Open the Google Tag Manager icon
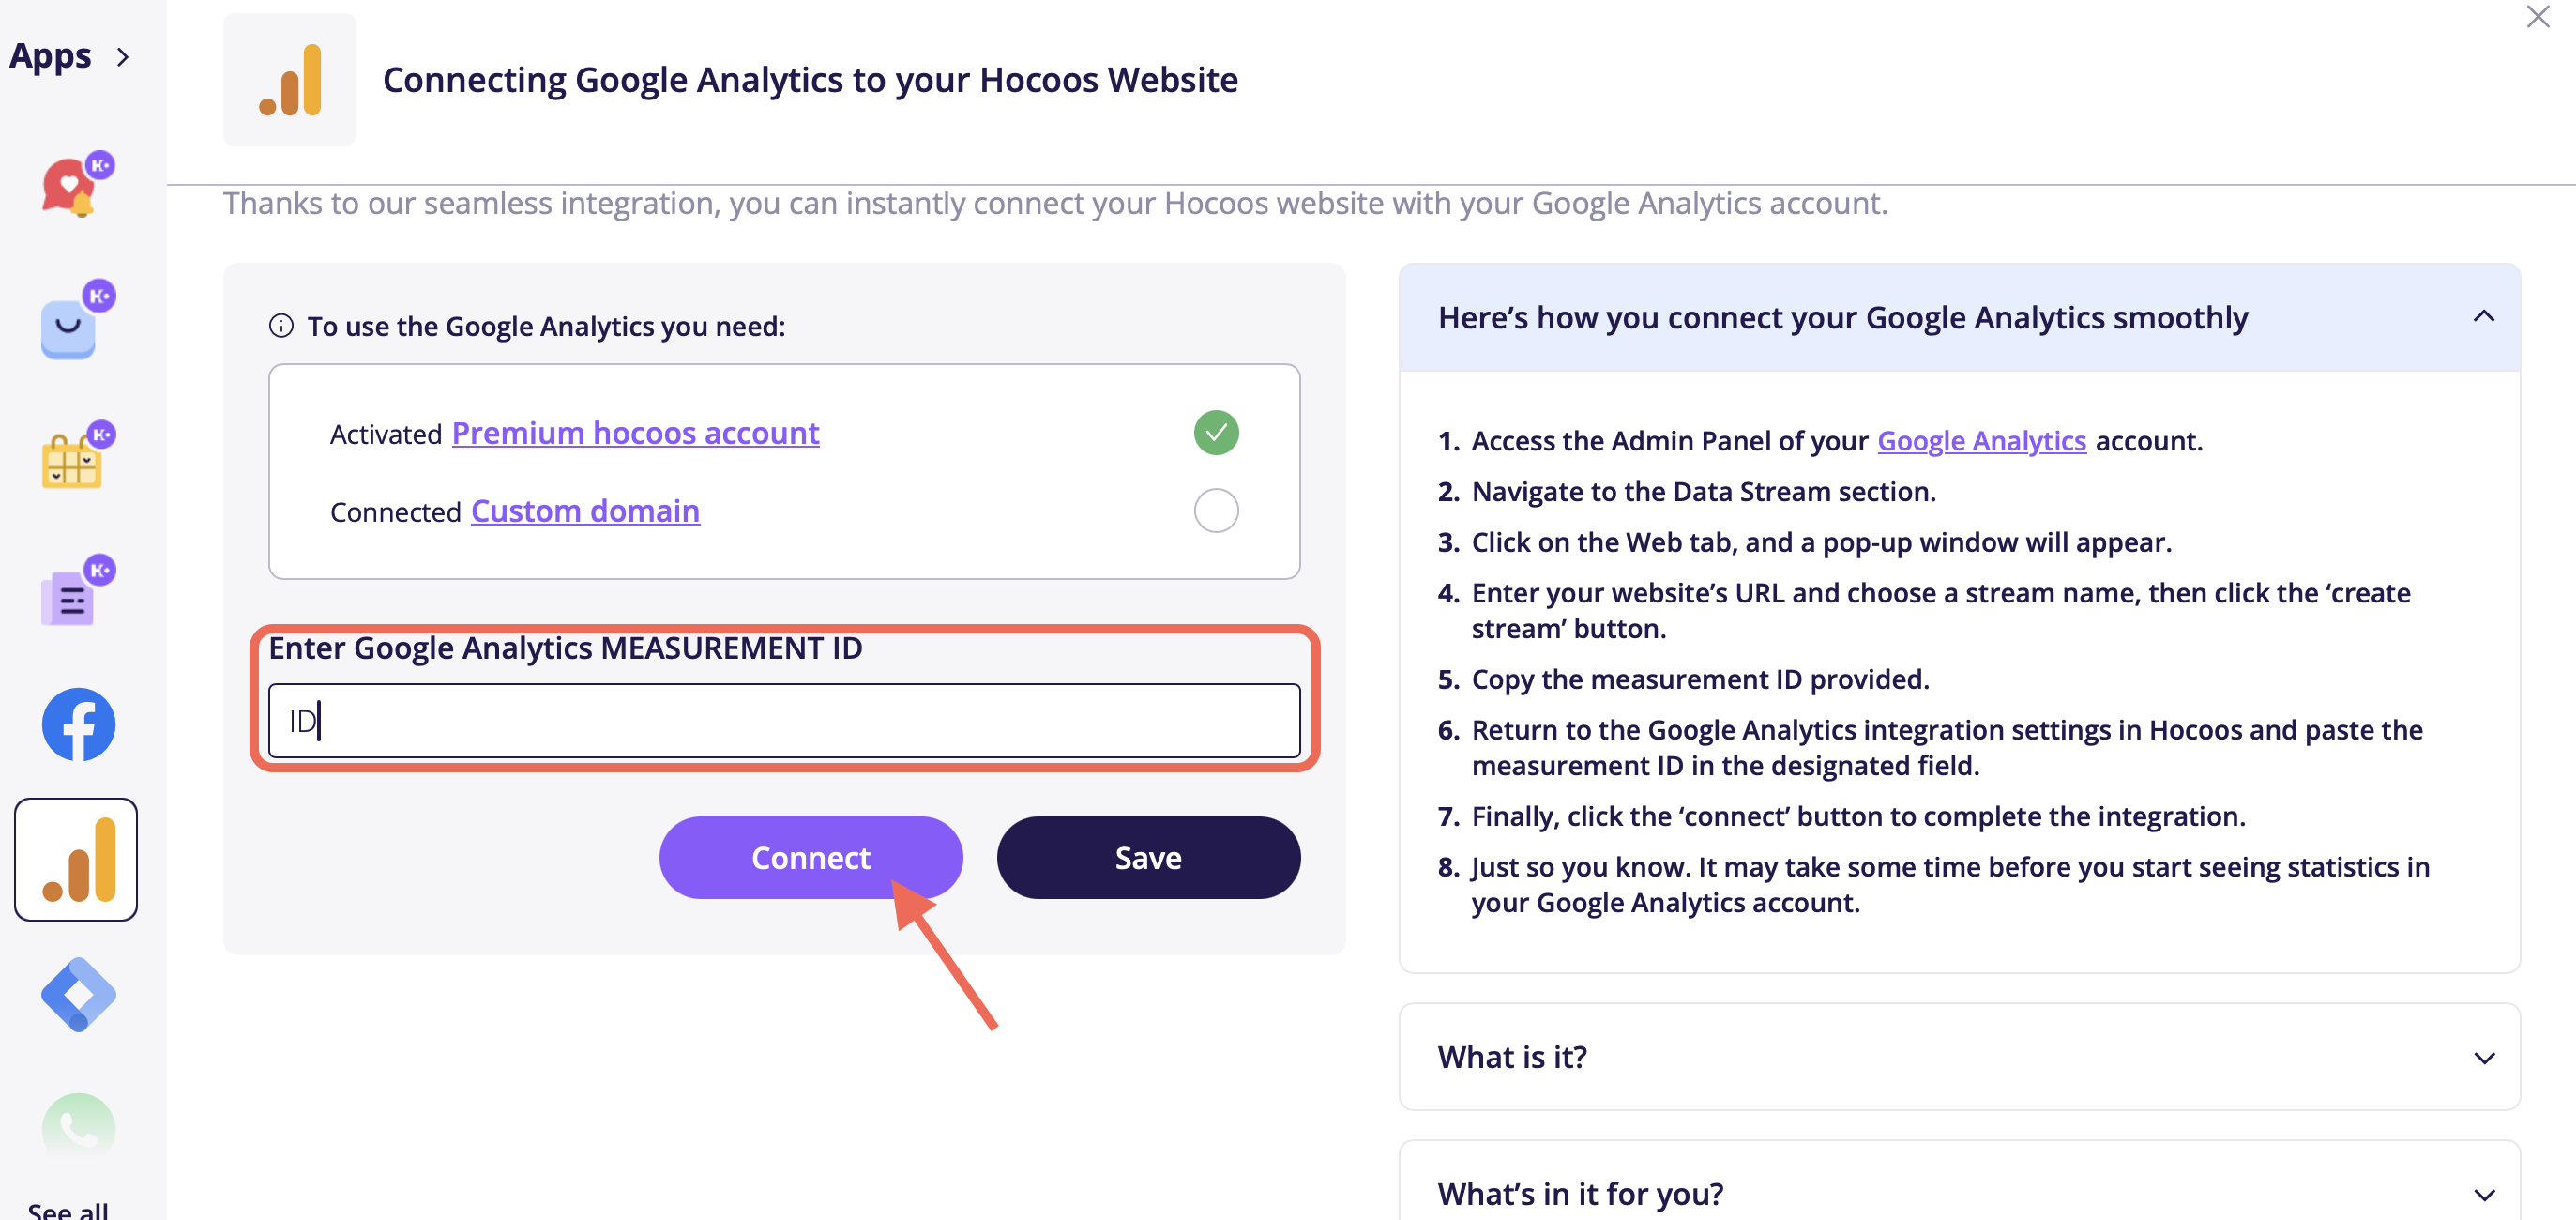 tap(78, 994)
